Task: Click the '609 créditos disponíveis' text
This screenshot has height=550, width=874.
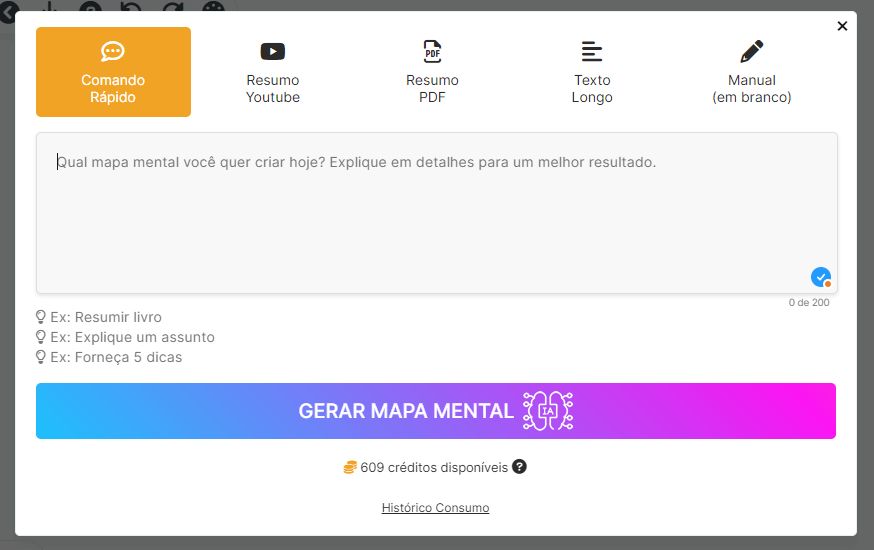Action: pos(434,468)
